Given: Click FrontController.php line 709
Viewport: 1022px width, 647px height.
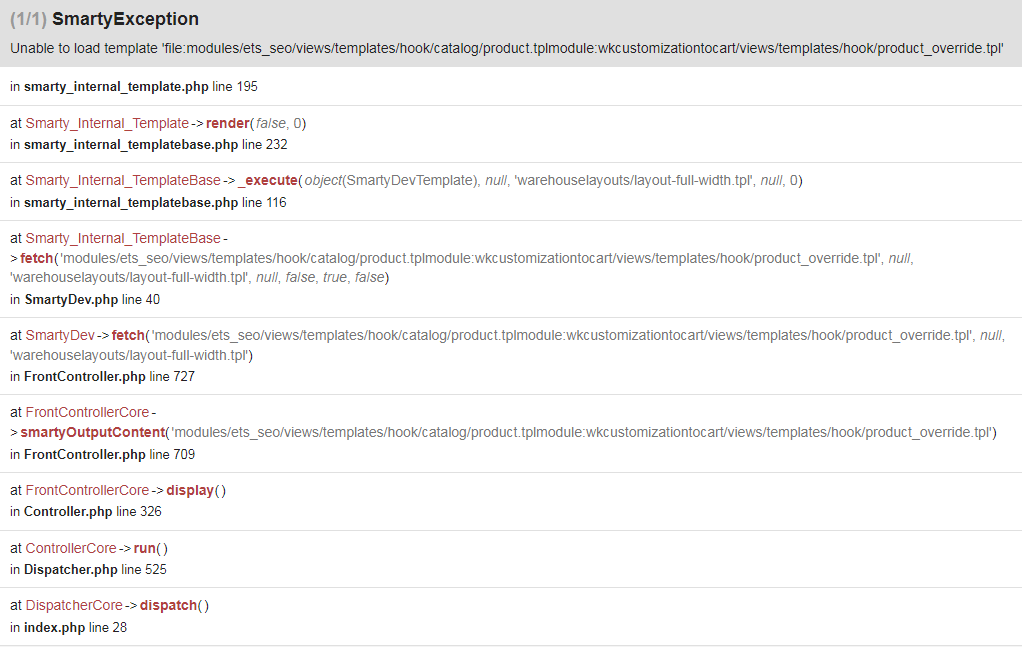Looking at the screenshot, I should (x=102, y=455).
